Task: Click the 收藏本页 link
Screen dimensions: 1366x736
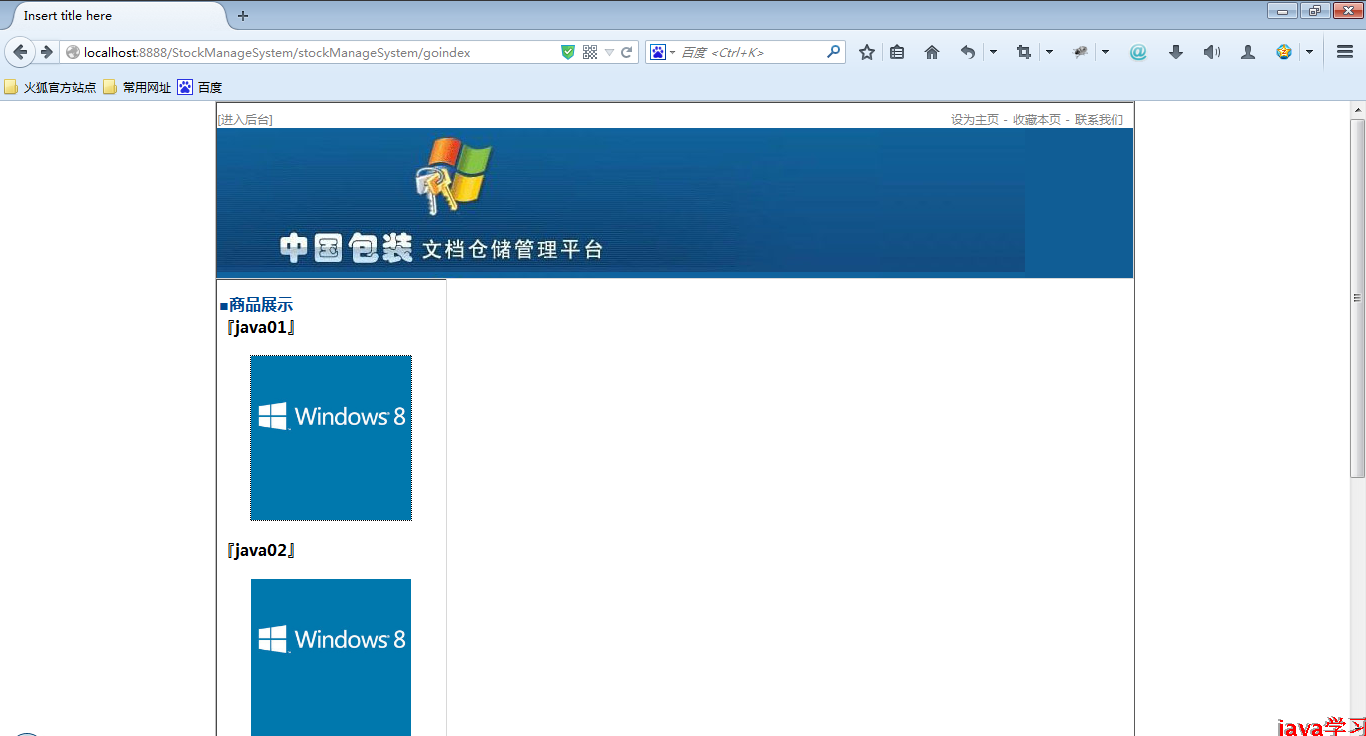Action: click(1037, 120)
